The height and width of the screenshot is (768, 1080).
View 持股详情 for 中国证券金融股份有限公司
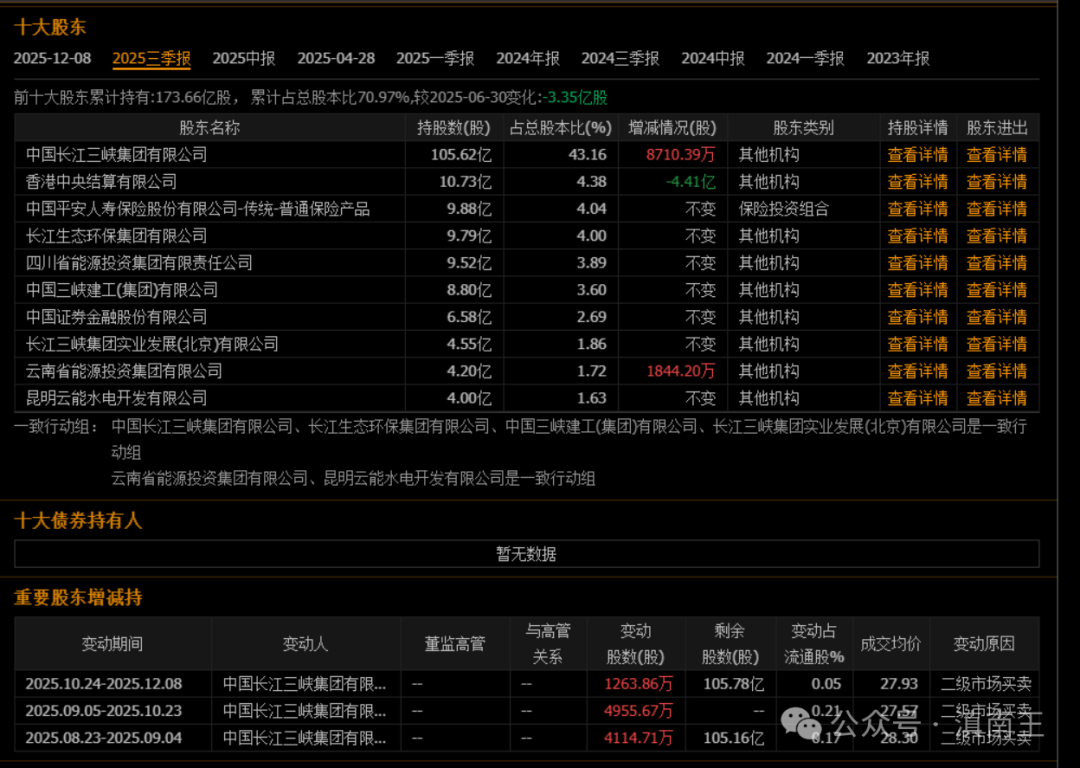pos(917,317)
